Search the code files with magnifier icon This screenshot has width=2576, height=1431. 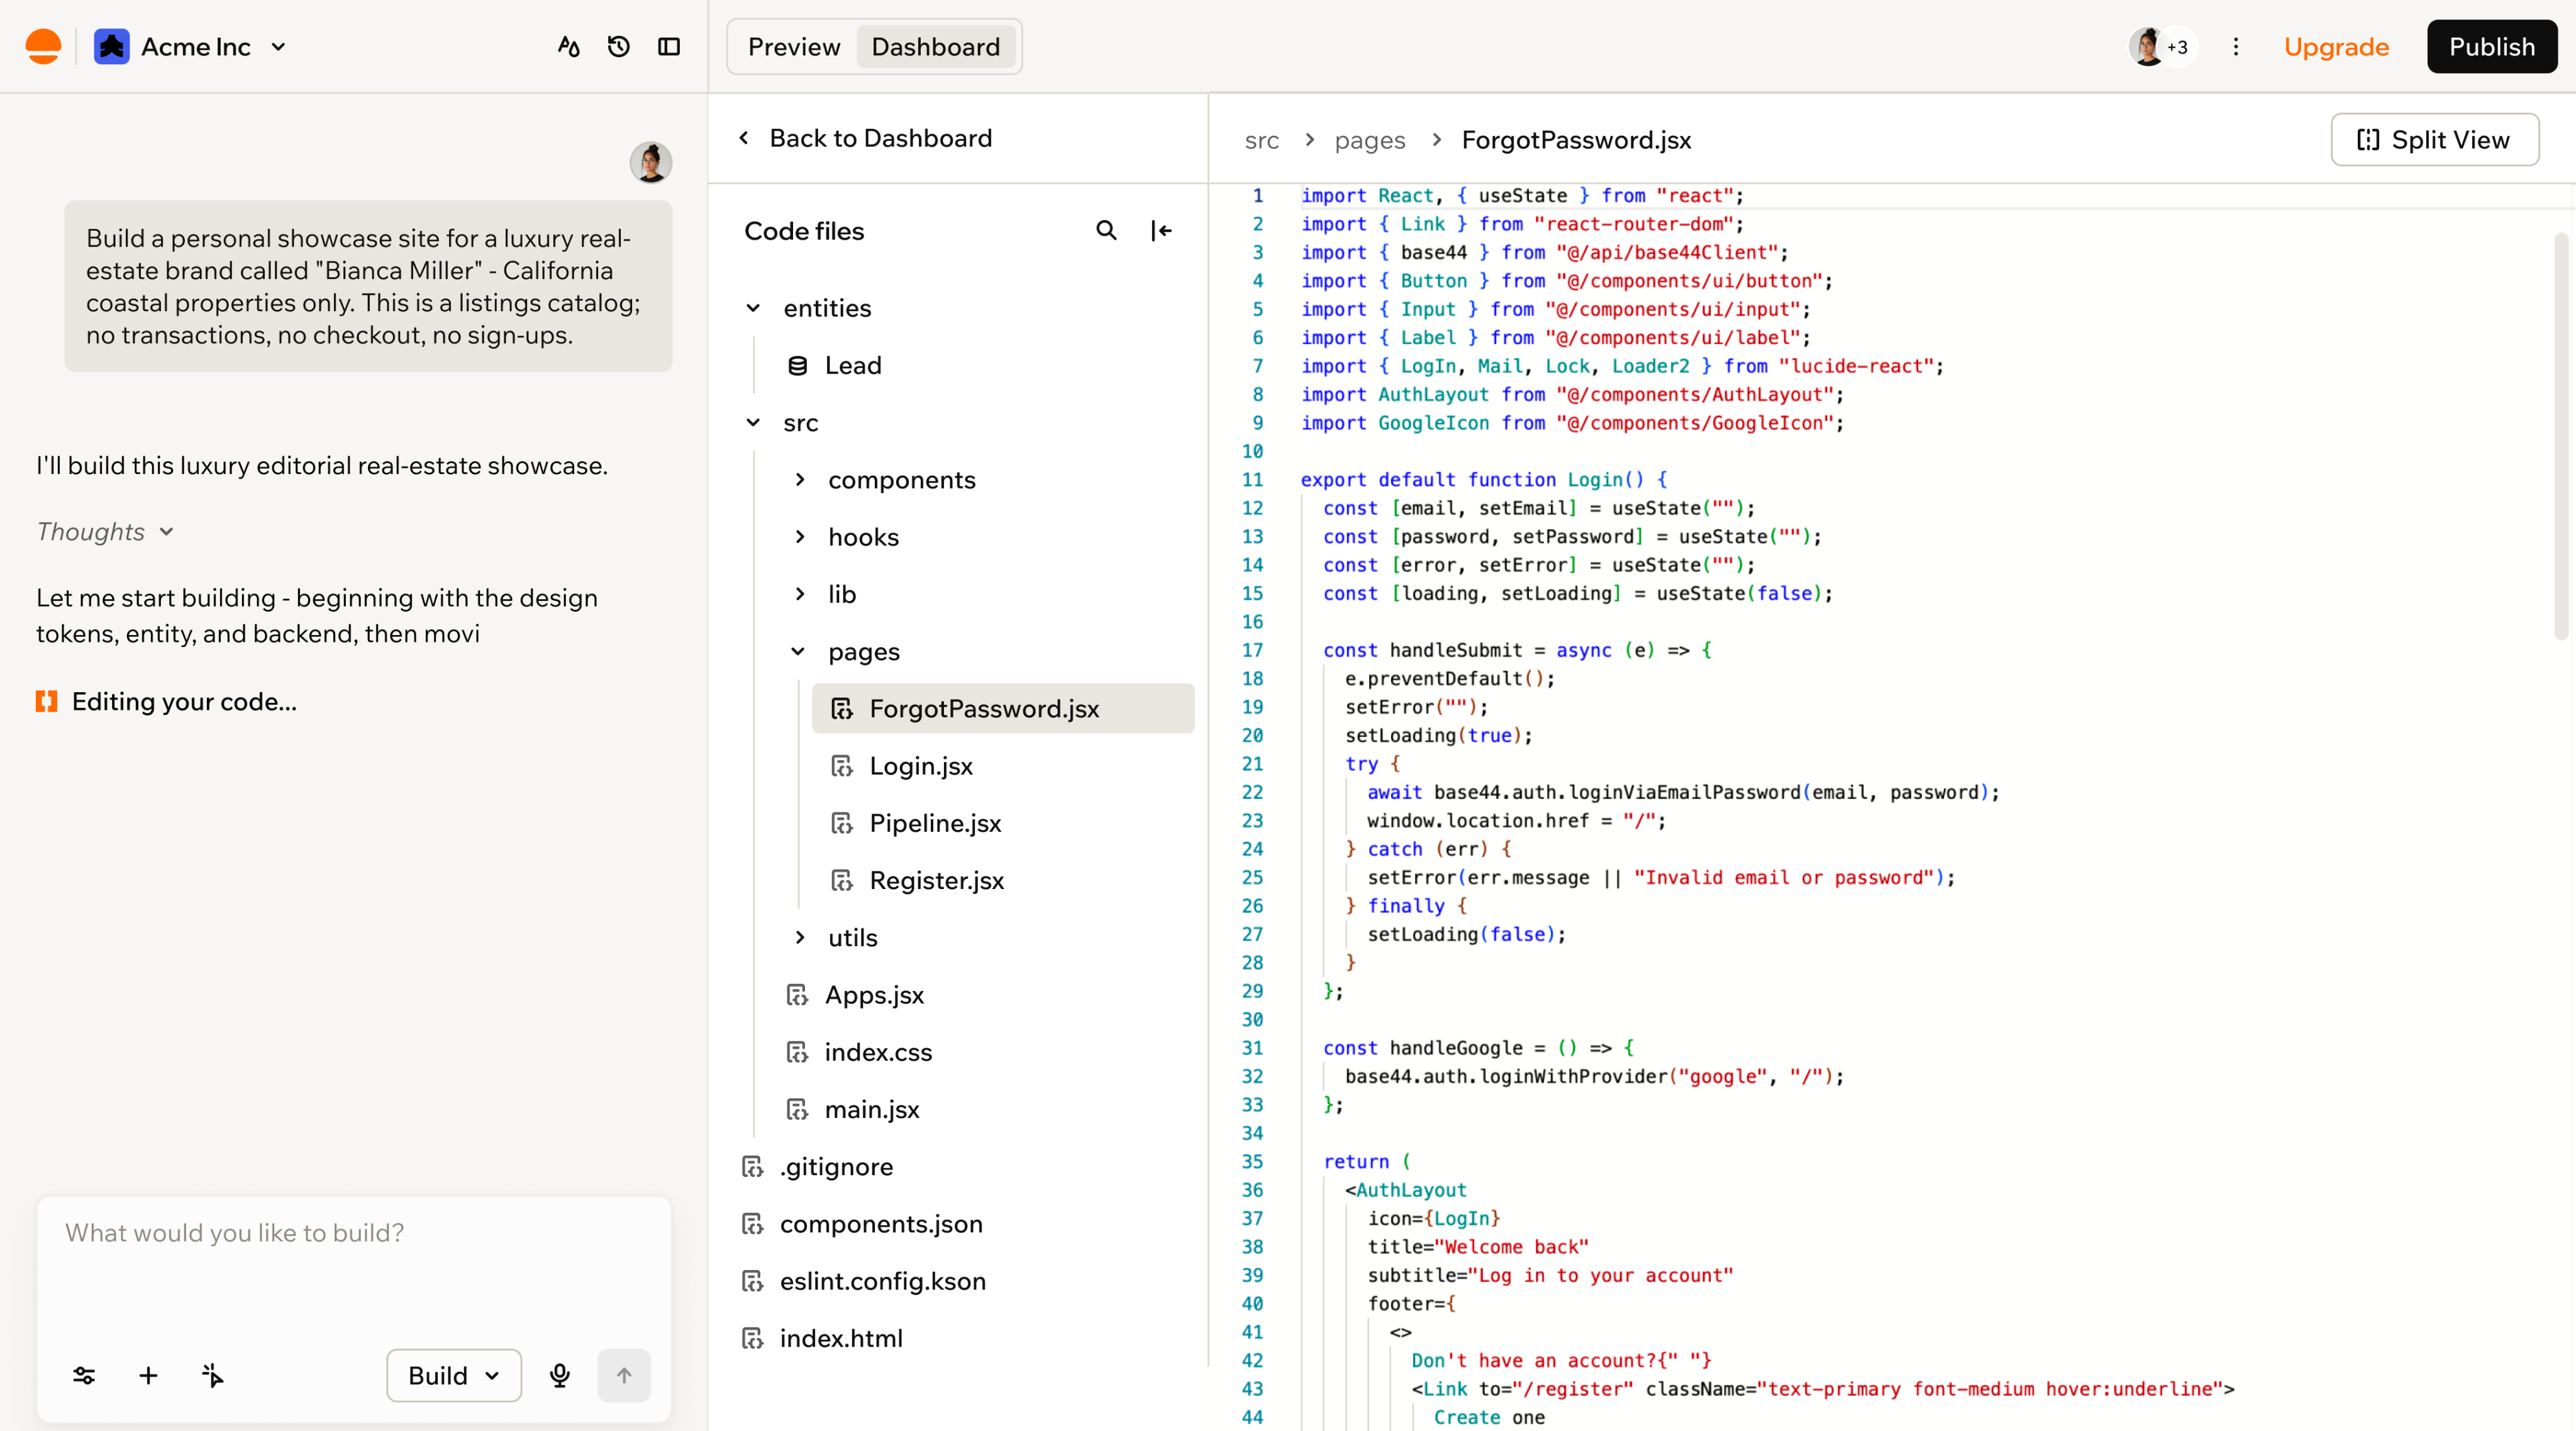click(1106, 231)
